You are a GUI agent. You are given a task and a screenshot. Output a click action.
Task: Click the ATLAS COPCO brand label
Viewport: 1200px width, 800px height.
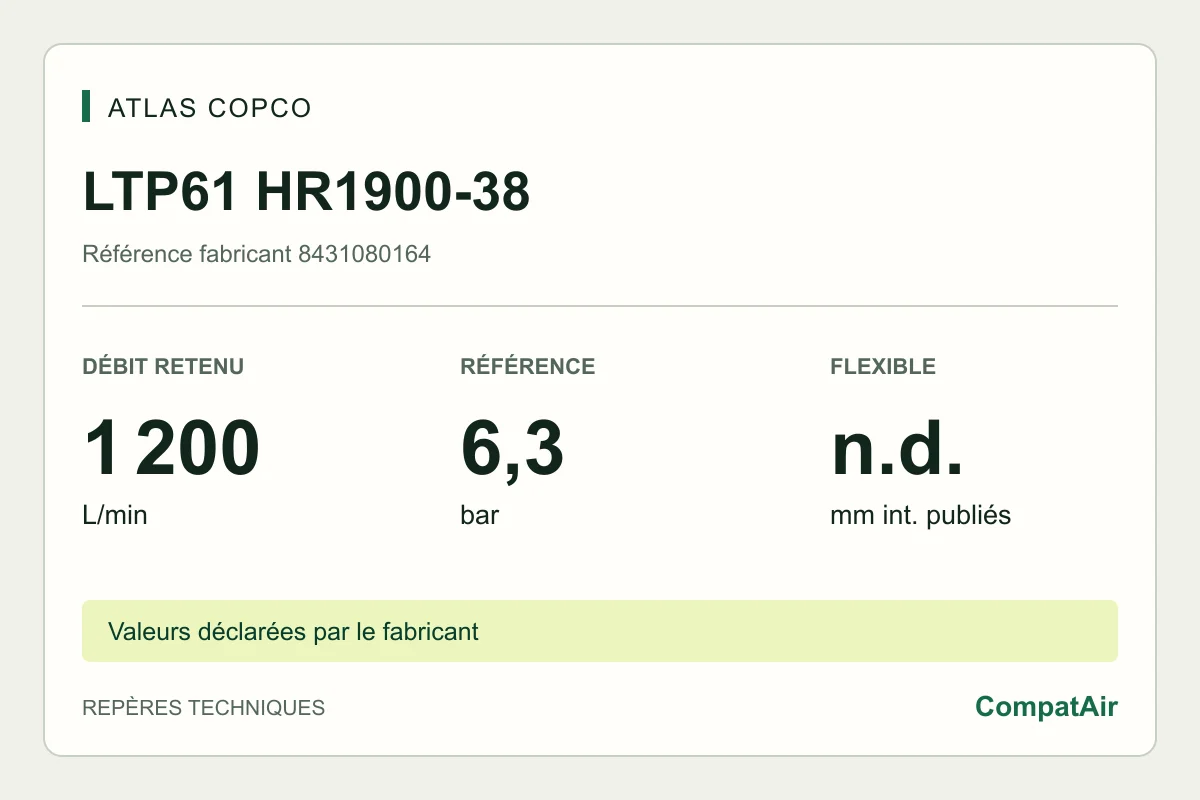(209, 107)
